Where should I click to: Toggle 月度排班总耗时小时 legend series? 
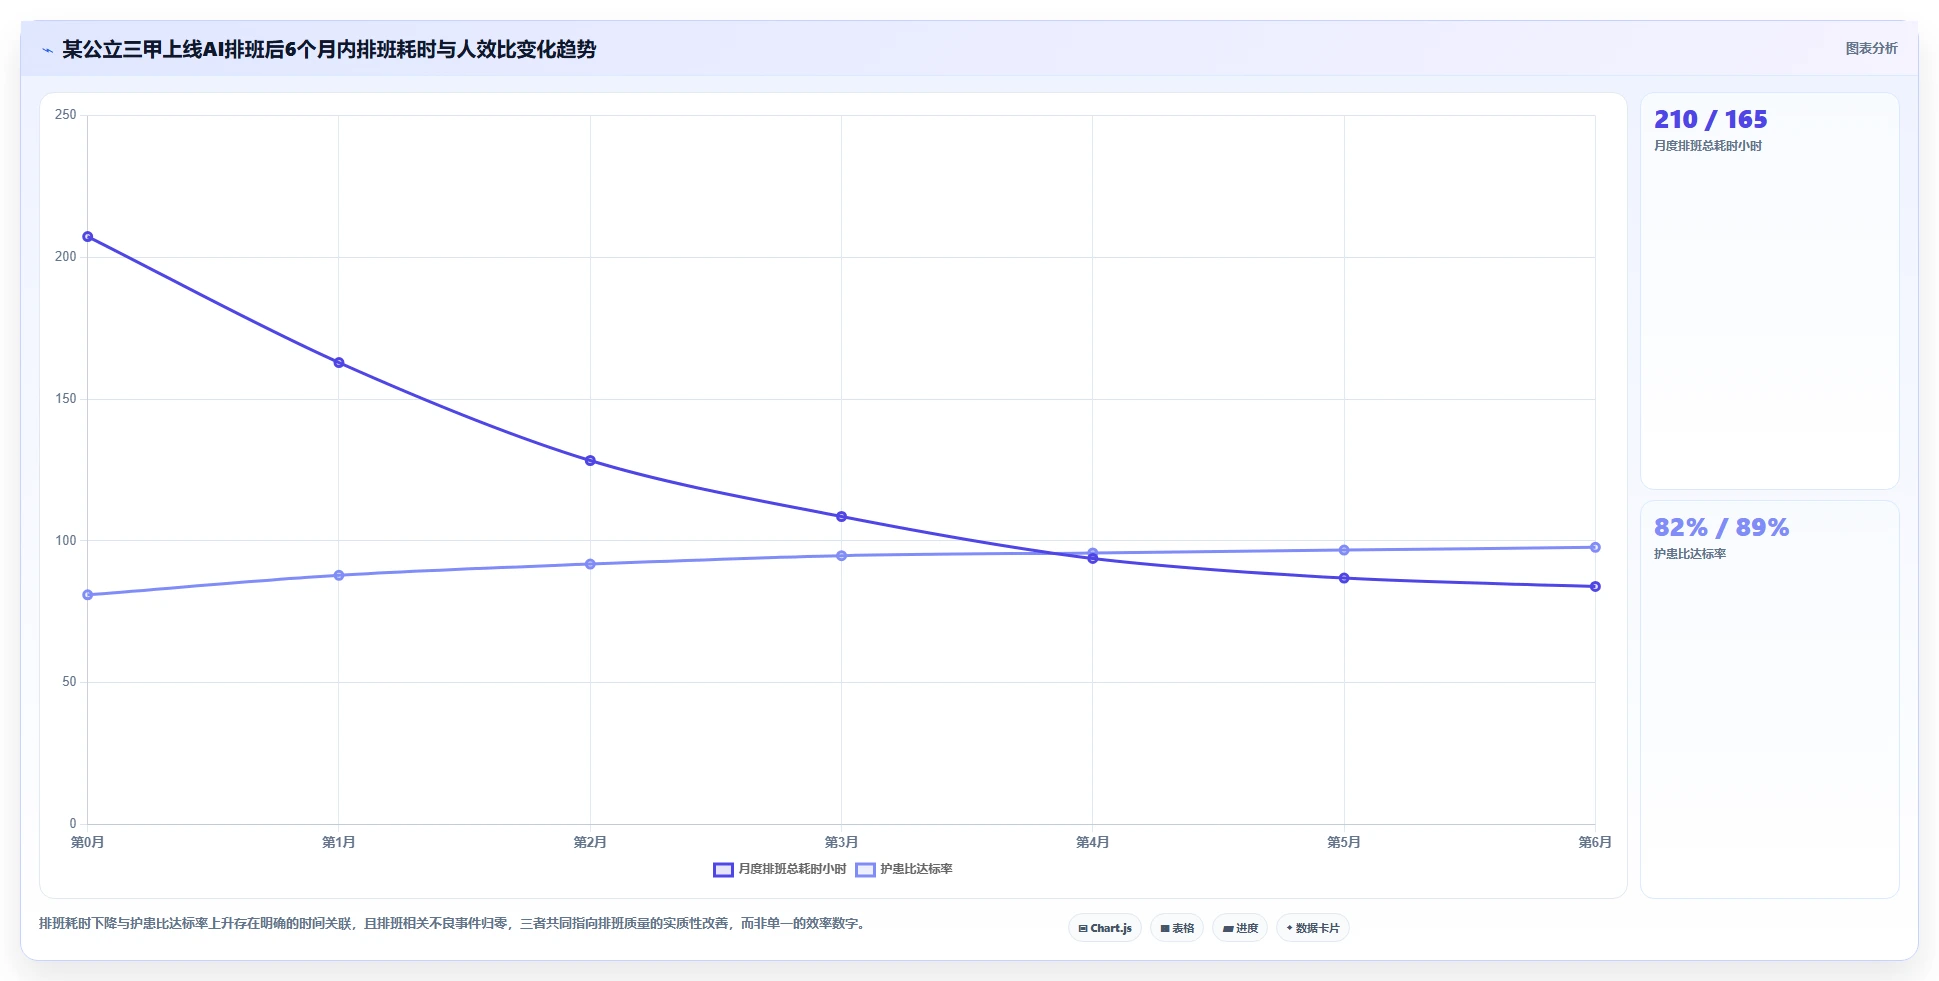(x=780, y=869)
